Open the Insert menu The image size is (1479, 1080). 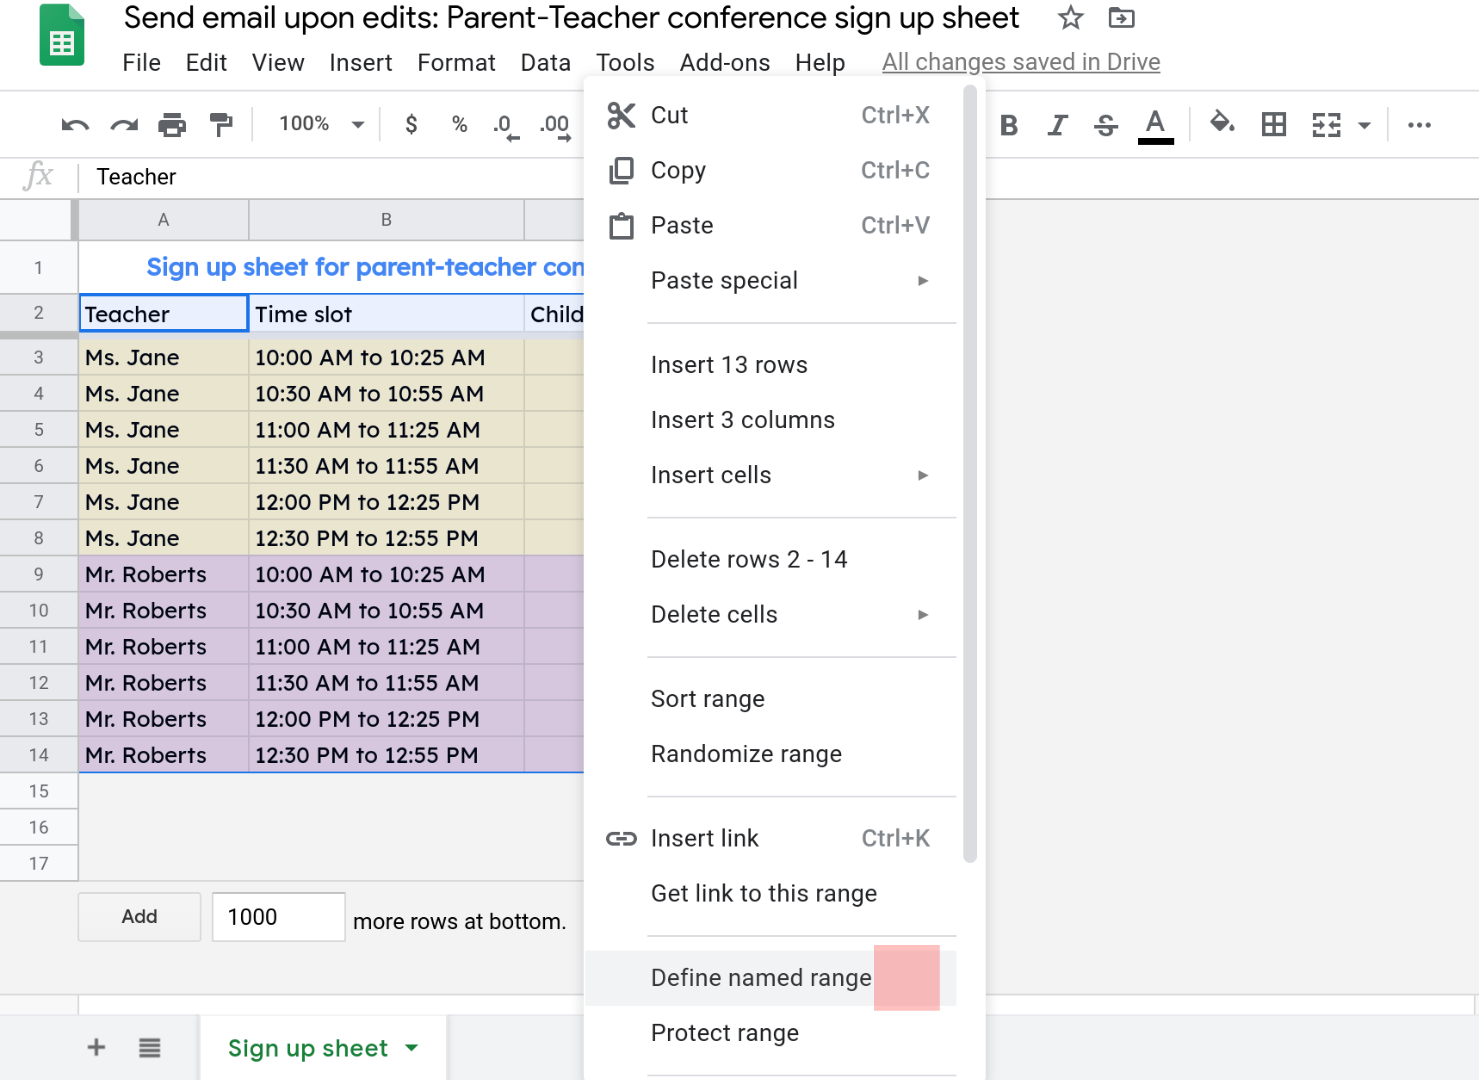(361, 62)
